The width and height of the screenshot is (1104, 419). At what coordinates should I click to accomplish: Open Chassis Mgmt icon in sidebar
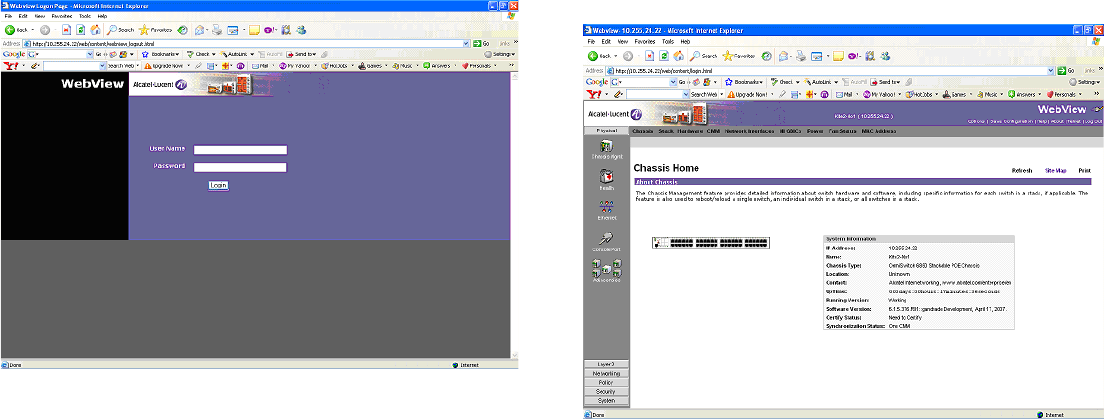[x=607, y=148]
